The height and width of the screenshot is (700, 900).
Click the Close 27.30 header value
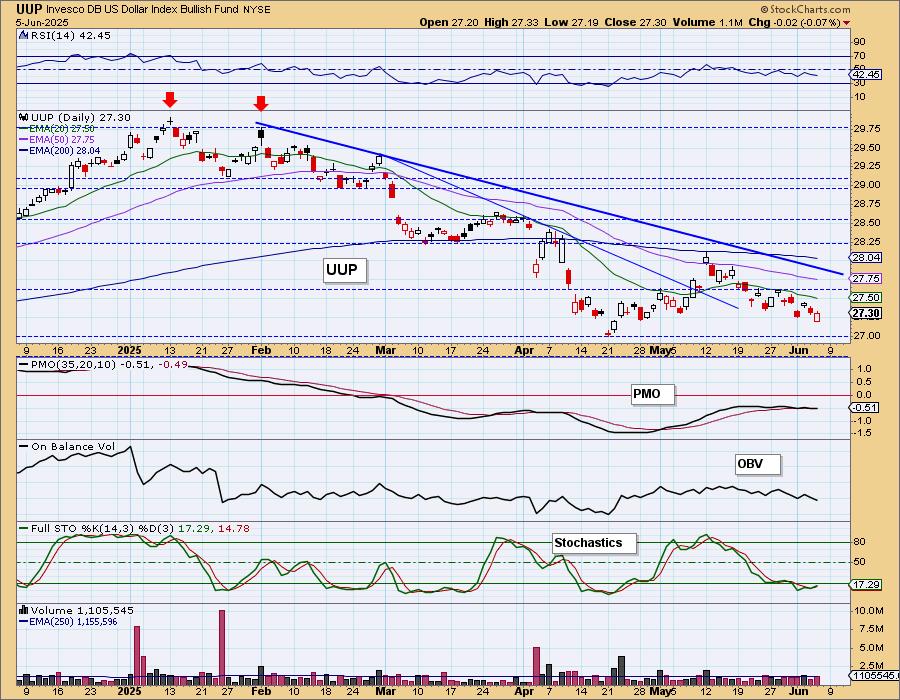[x=635, y=22]
